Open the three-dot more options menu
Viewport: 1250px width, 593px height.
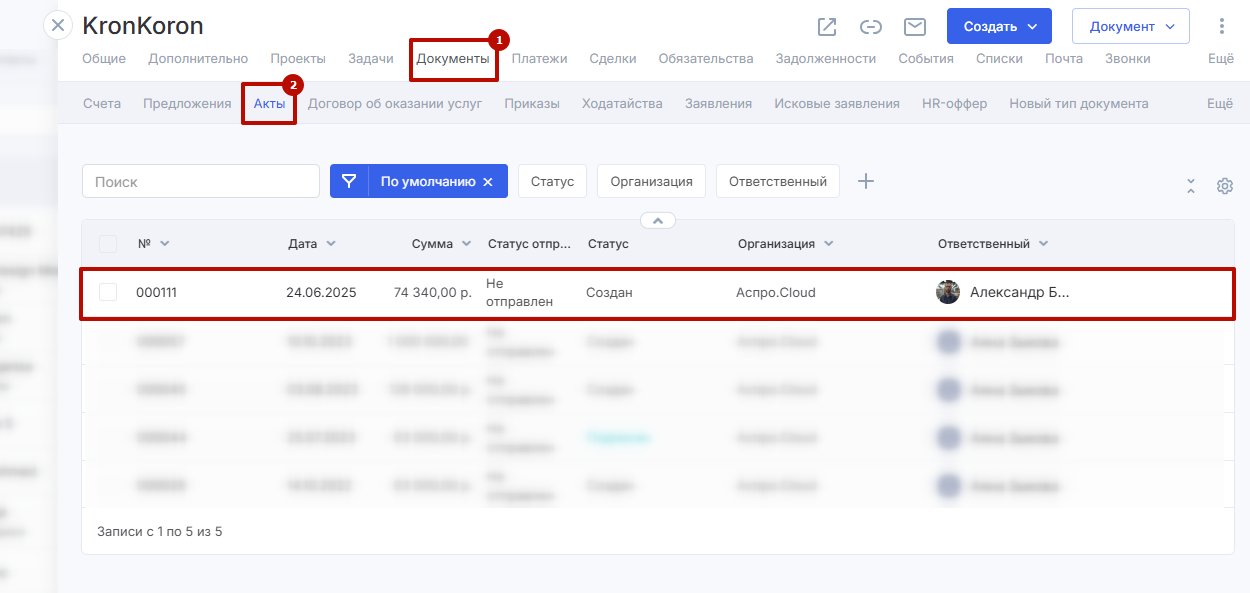tap(1221, 27)
